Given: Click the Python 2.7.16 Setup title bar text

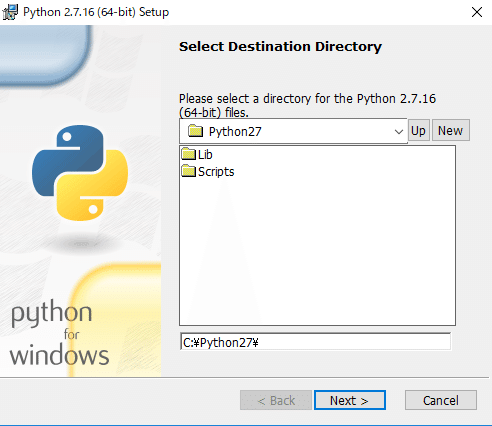Looking at the screenshot, I should point(96,12).
